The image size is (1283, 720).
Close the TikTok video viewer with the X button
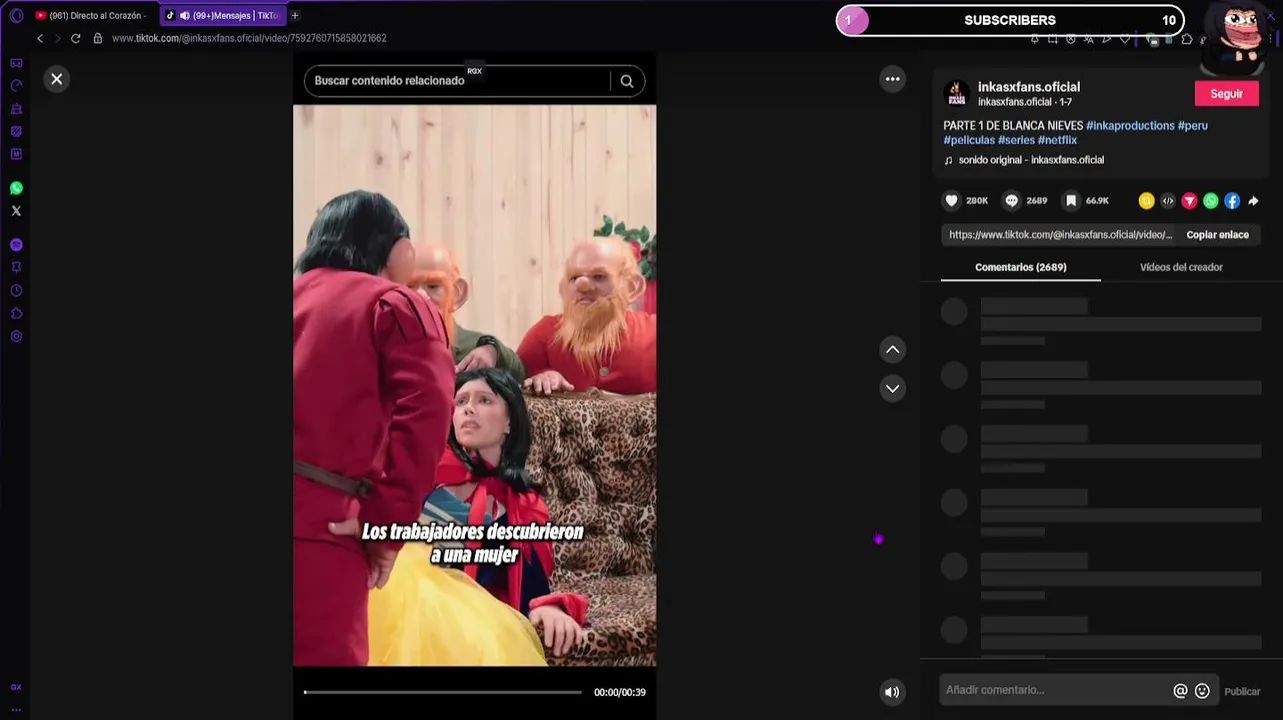point(57,79)
